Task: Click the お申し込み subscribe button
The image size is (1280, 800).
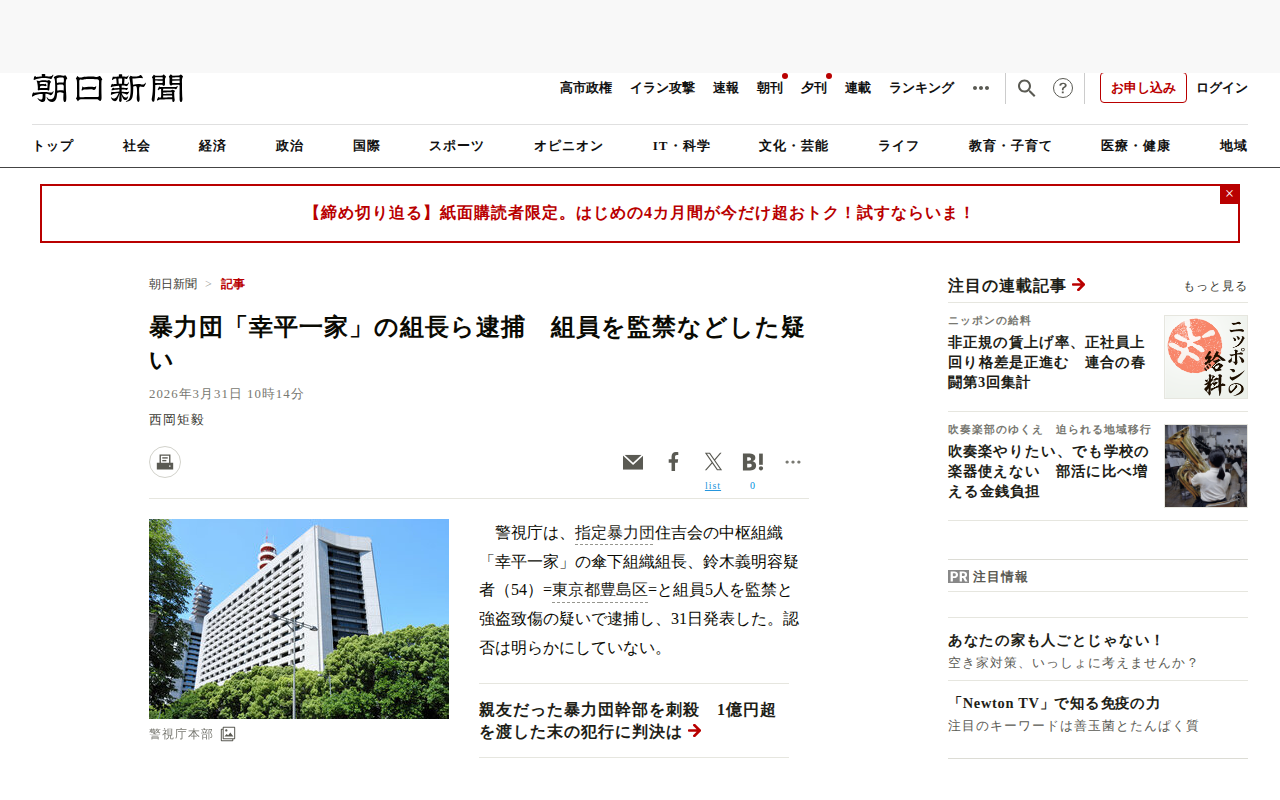Action: click(1143, 88)
